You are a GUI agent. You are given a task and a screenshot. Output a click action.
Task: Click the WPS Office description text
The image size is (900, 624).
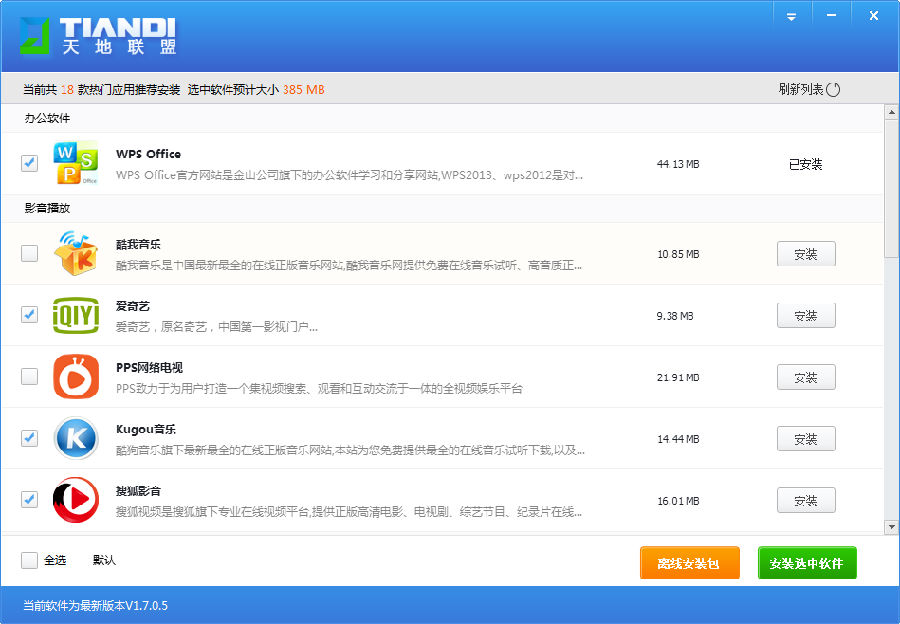pos(350,175)
